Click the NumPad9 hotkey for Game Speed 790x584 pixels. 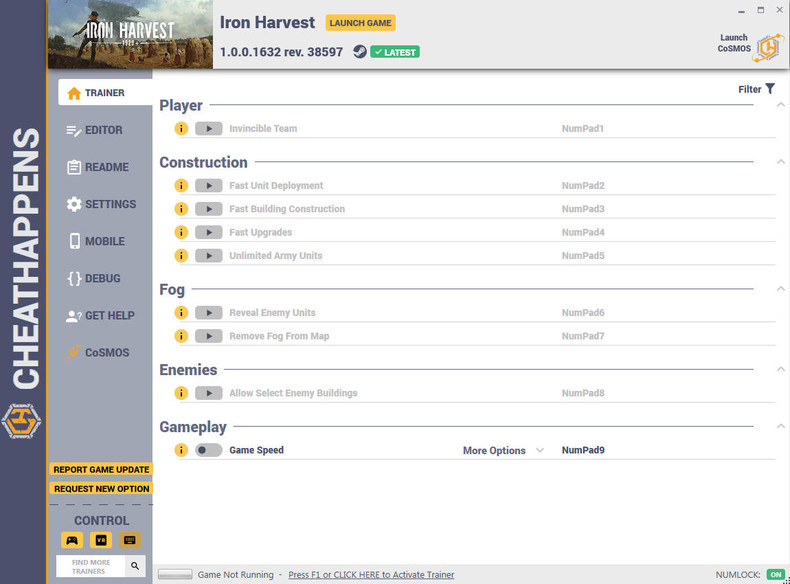583,450
